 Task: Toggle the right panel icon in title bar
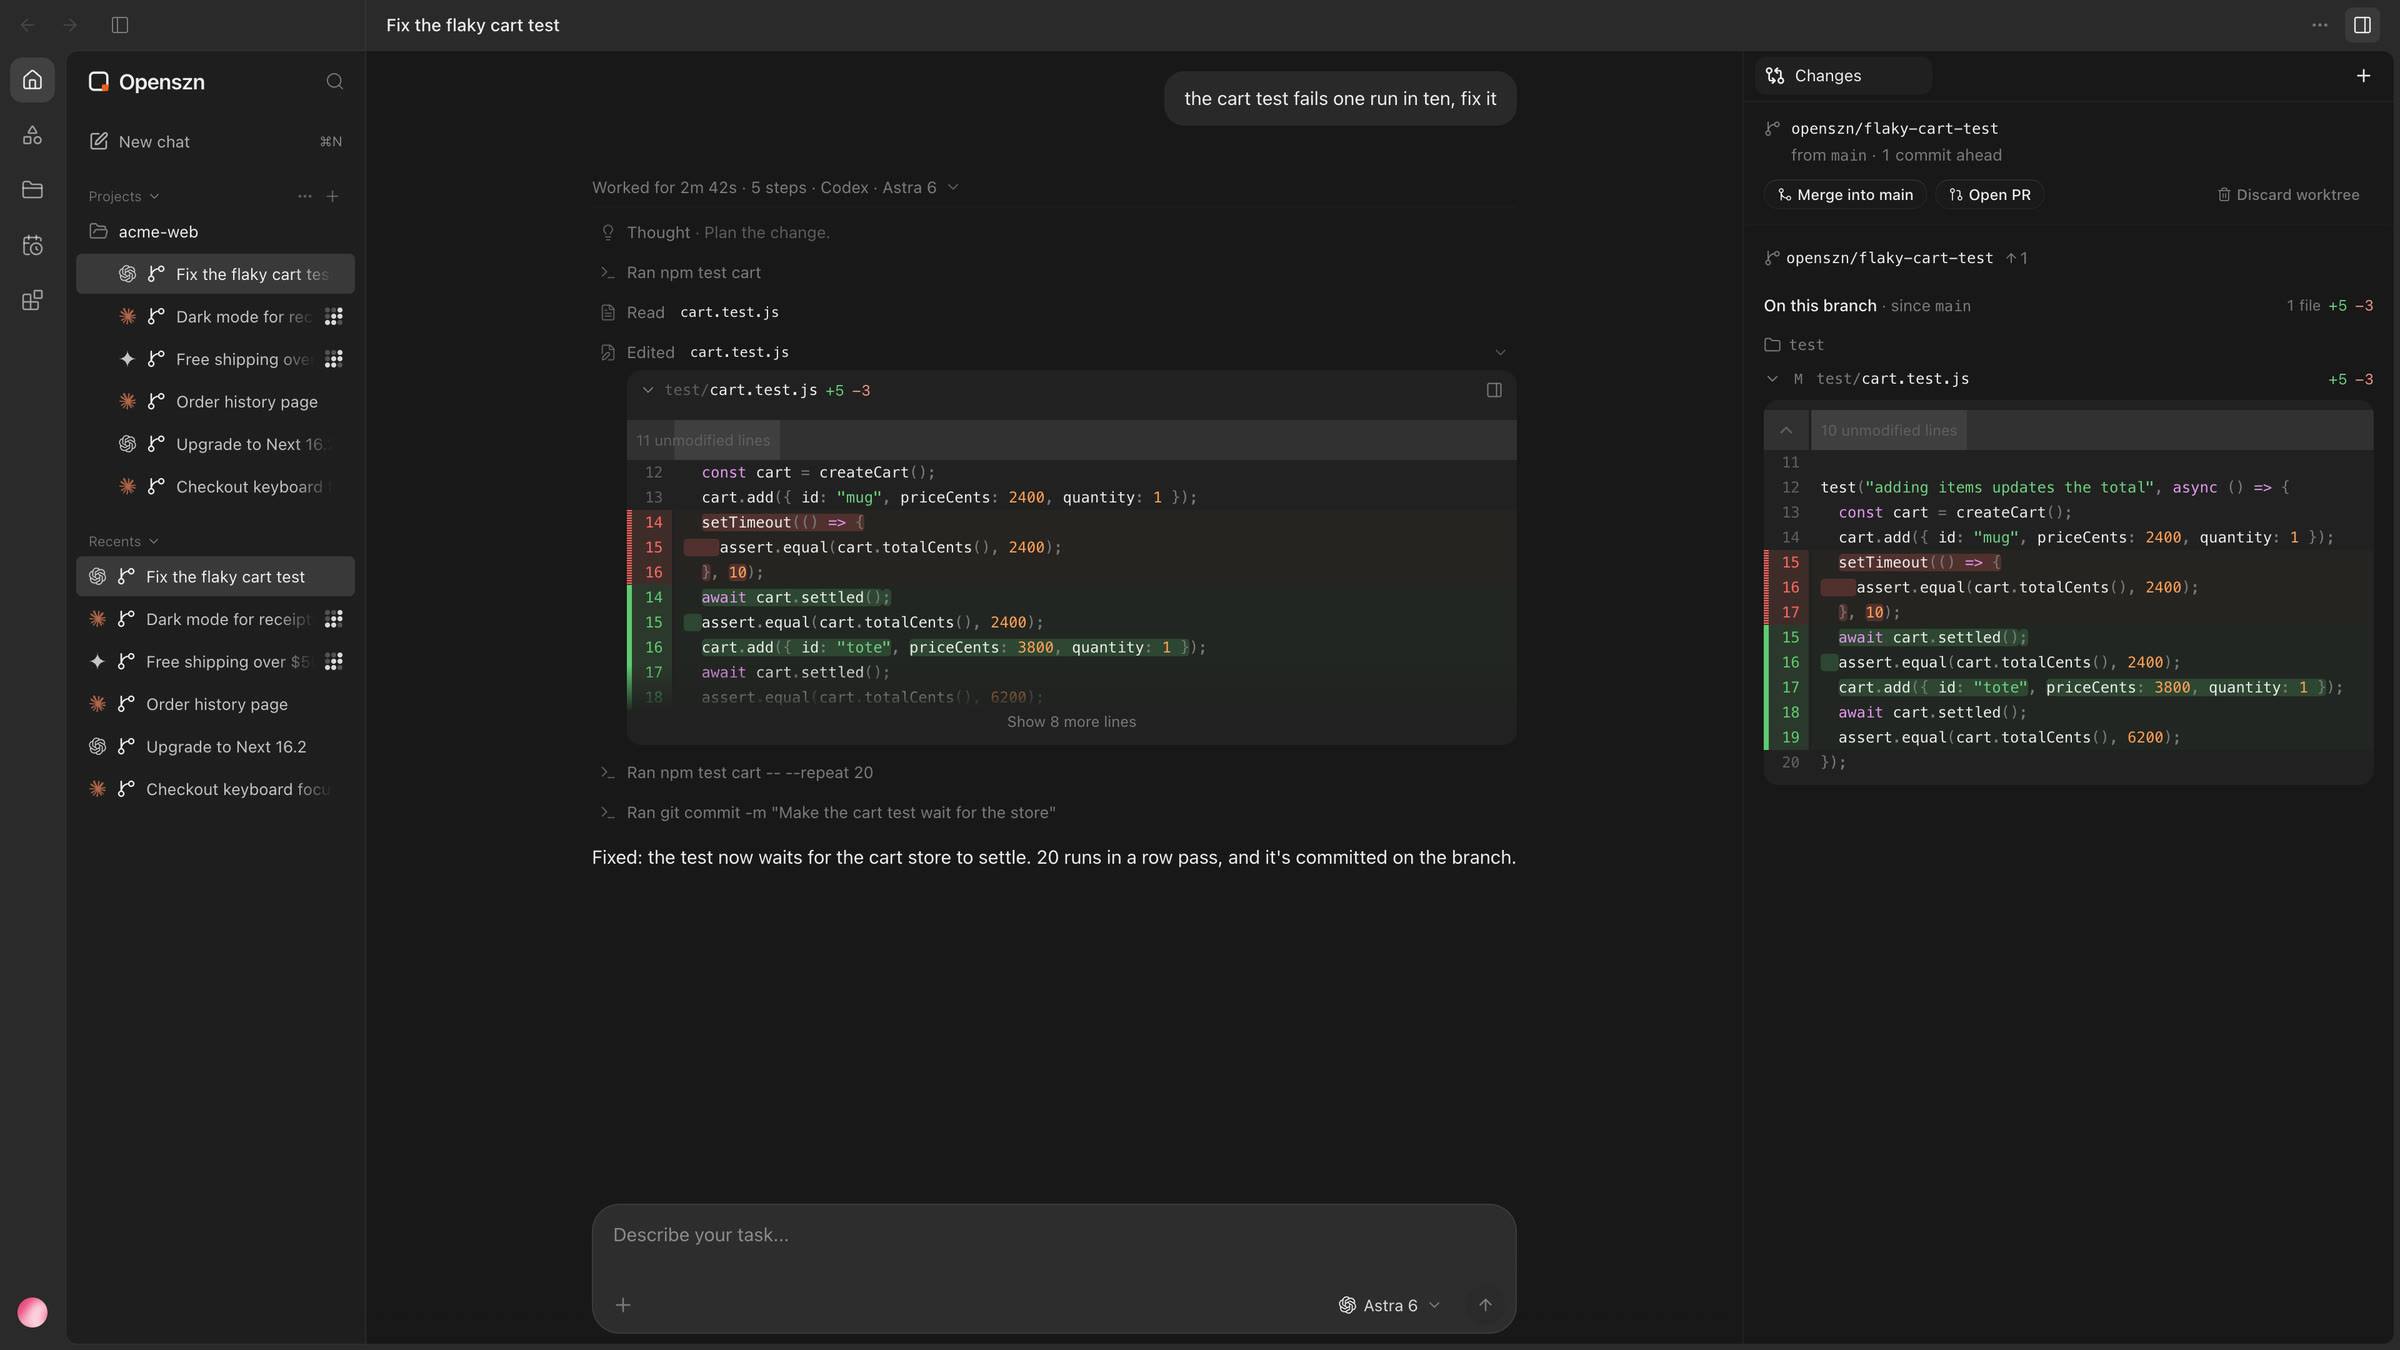point(2362,25)
